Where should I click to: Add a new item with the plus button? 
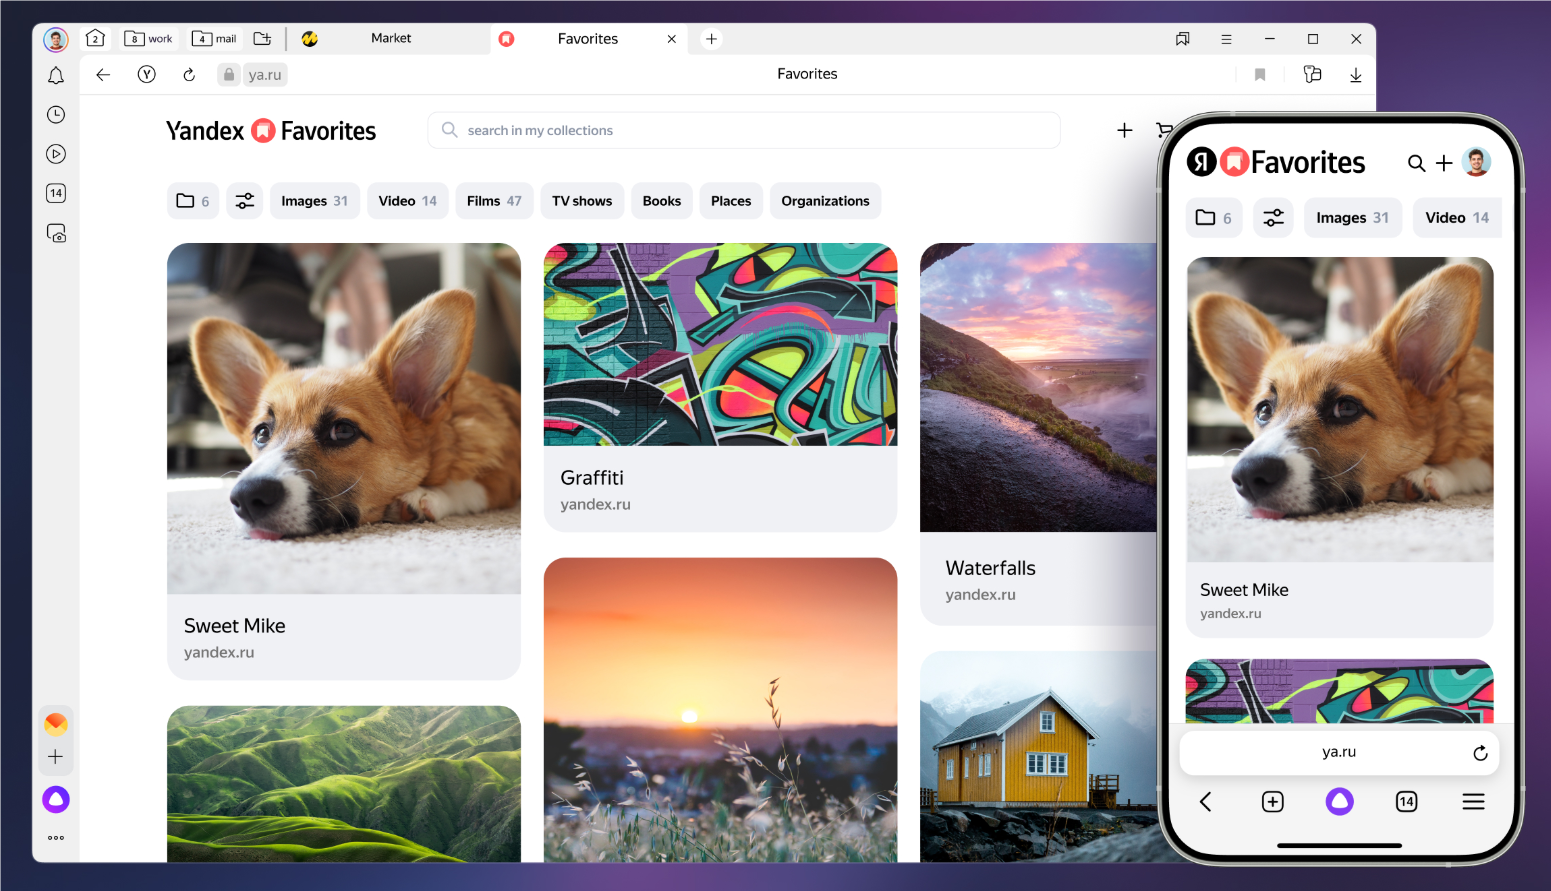tap(1124, 130)
